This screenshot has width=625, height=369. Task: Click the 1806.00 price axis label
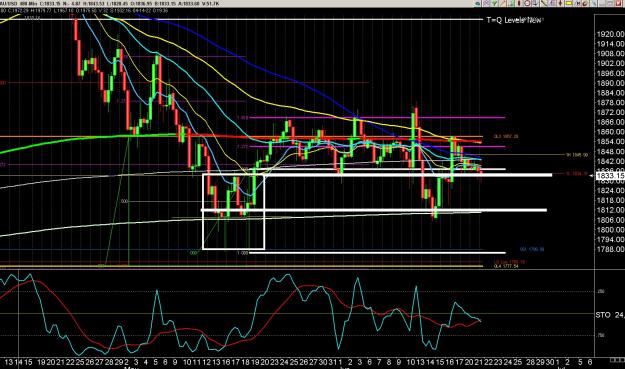(610, 220)
